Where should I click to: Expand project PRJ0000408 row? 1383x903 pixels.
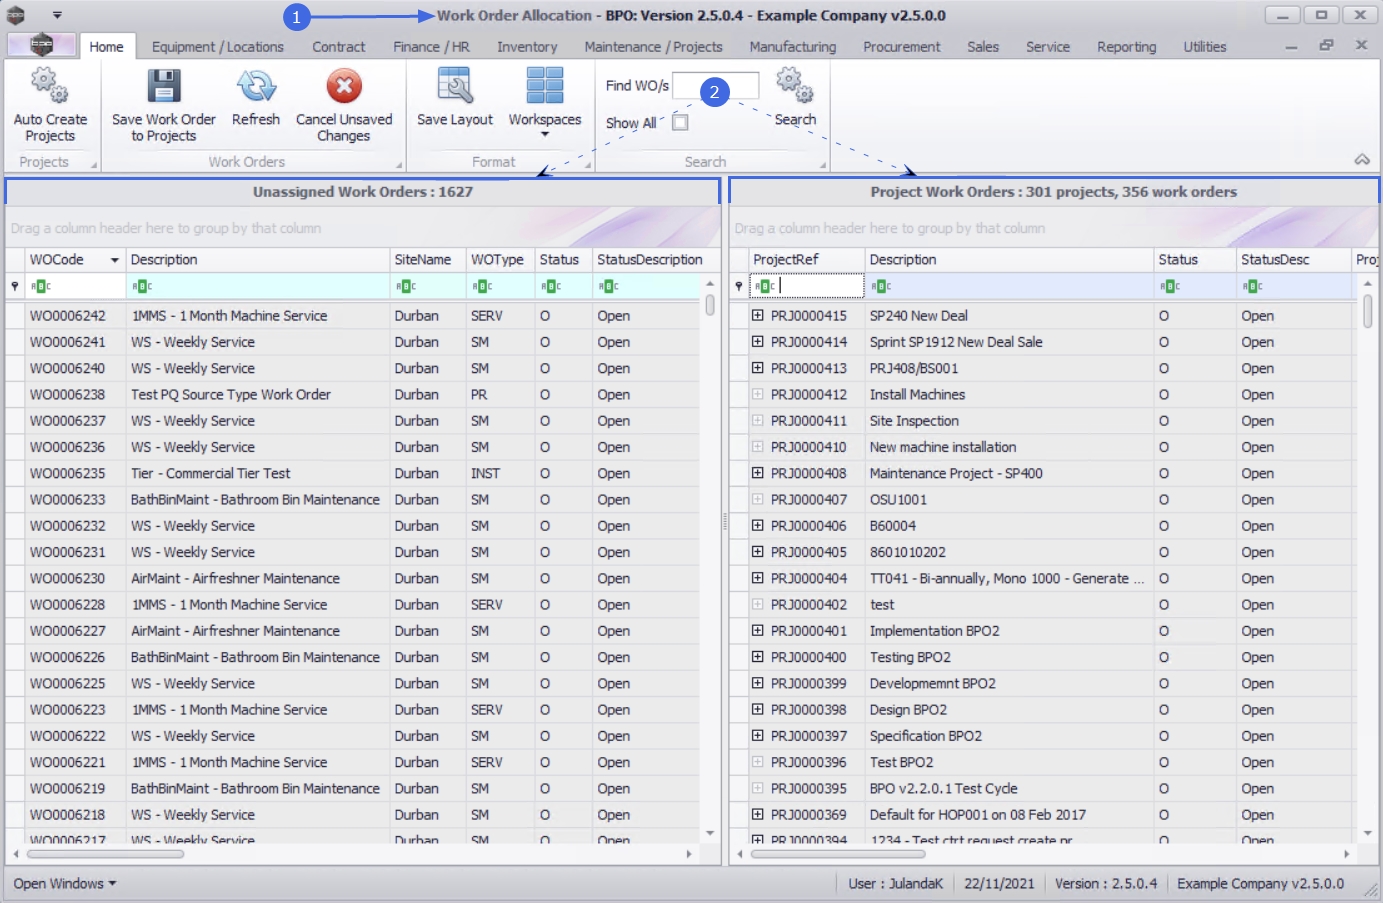[x=758, y=473]
